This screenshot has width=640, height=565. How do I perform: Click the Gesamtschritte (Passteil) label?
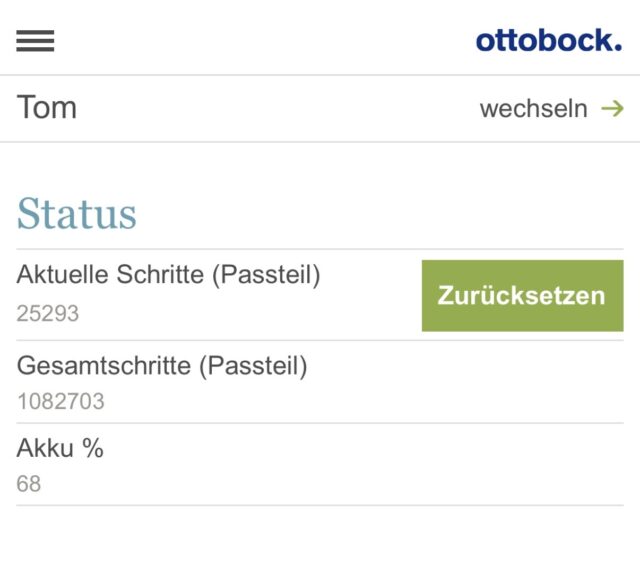click(162, 366)
